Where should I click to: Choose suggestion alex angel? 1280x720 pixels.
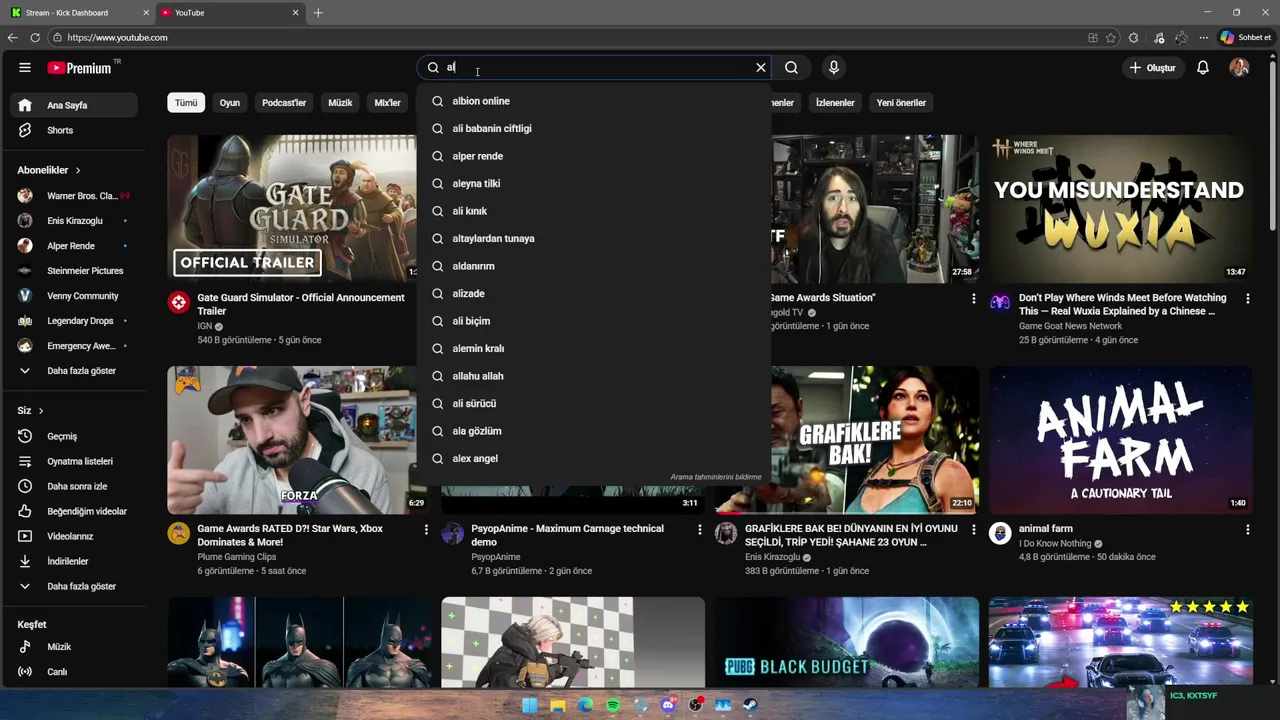[x=594, y=459]
